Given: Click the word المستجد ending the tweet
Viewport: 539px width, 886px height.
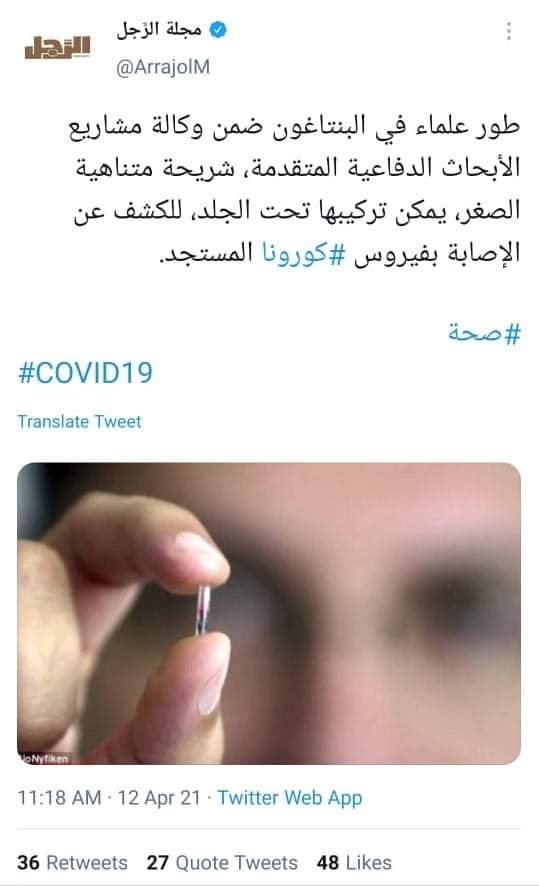Looking at the screenshot, I should coord(207,253).
